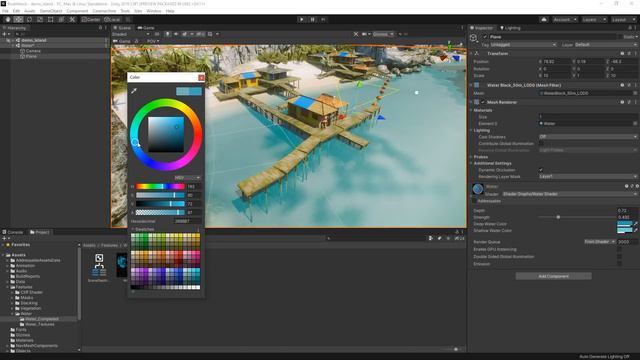Open the Cast Shadows dropdown
640x360 pixels.
[x=588, y=137]
